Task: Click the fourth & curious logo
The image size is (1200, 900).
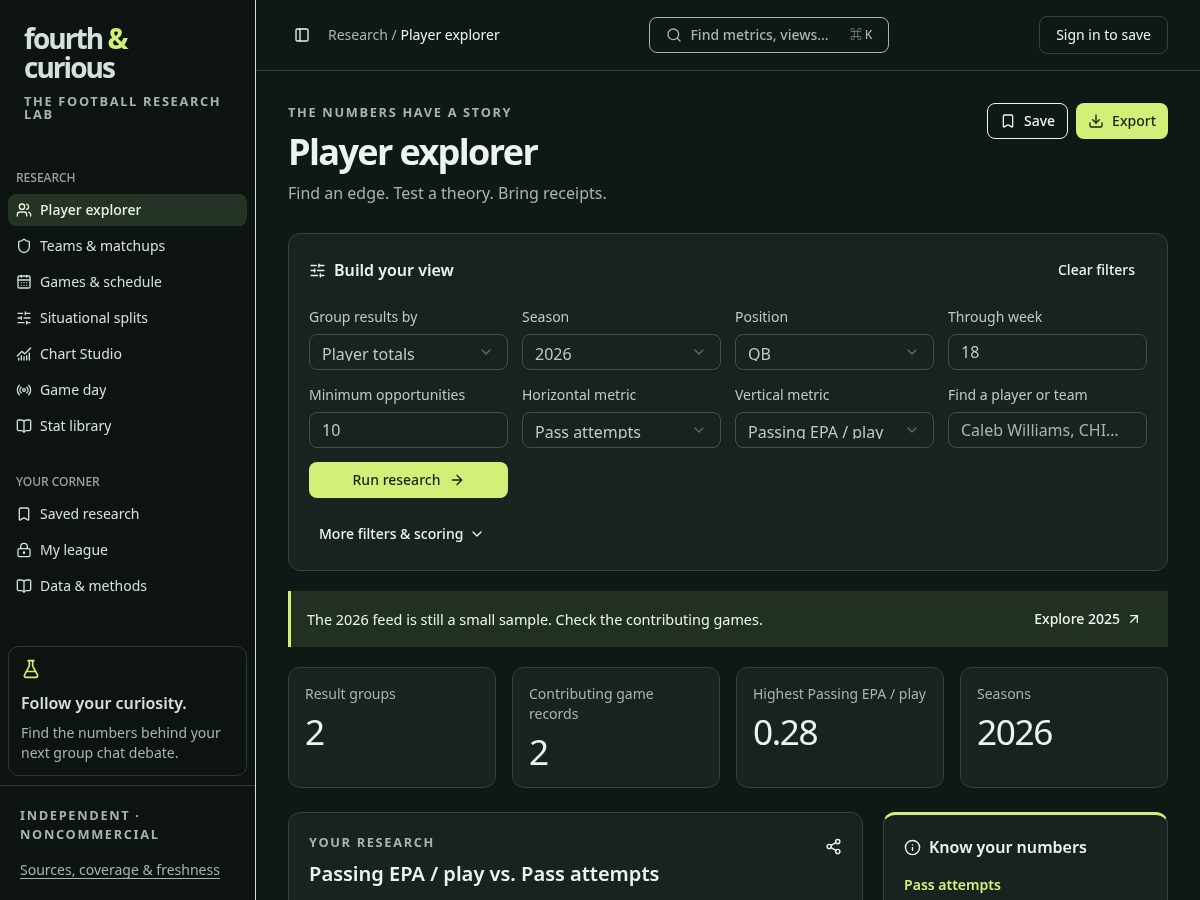Action: (76, 53)
